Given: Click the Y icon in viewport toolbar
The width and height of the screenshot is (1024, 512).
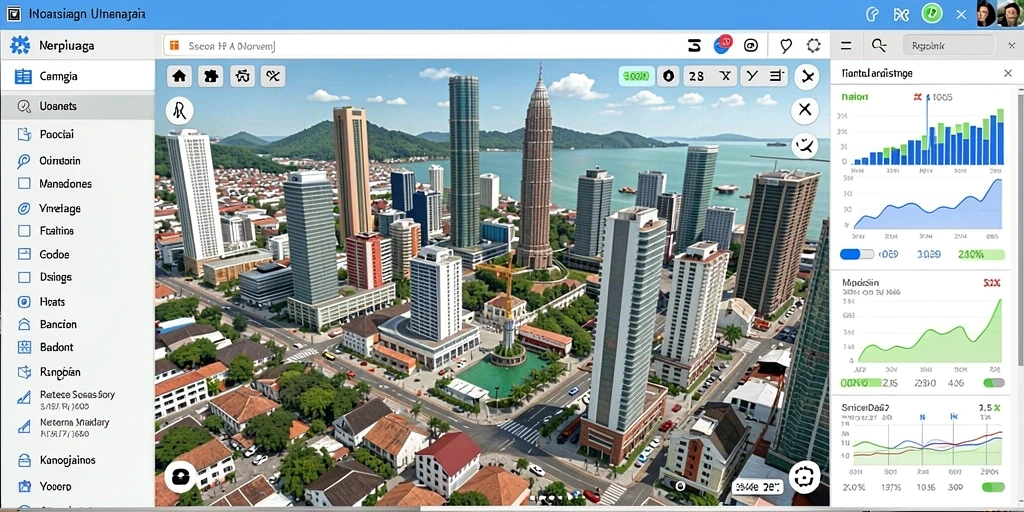Looking at the screenshot, I should click(752, 76).
